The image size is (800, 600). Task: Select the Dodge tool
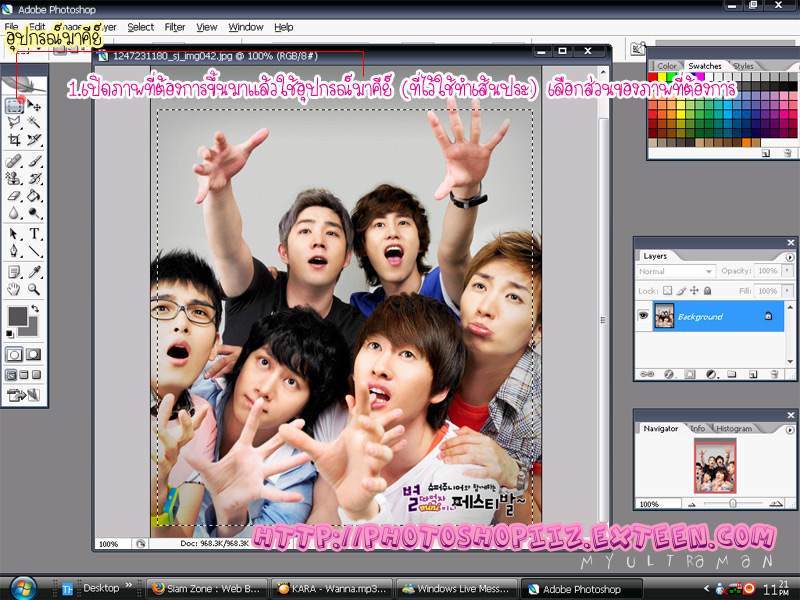[x=34, y=213]
